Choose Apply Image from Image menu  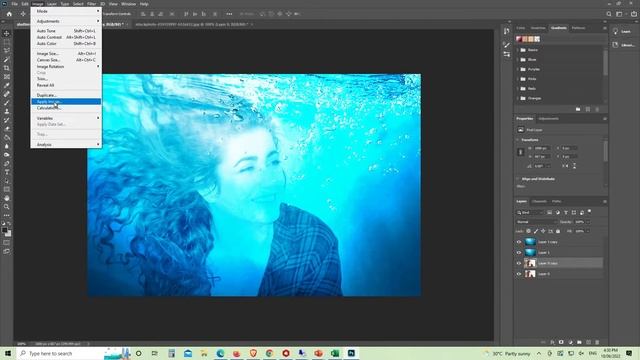(66, 101)
